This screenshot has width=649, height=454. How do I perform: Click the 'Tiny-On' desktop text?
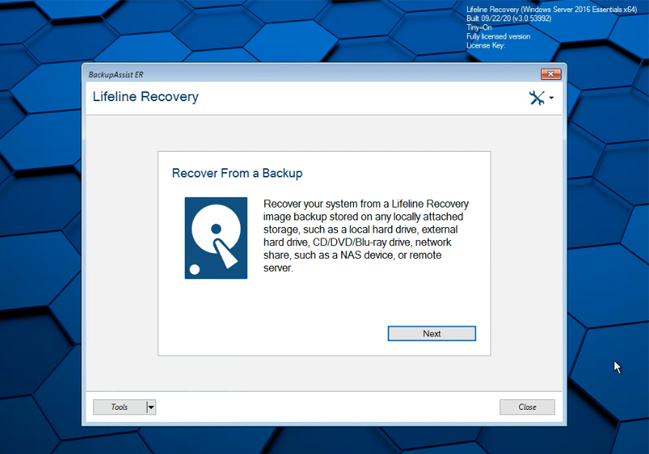coord(479,27)
